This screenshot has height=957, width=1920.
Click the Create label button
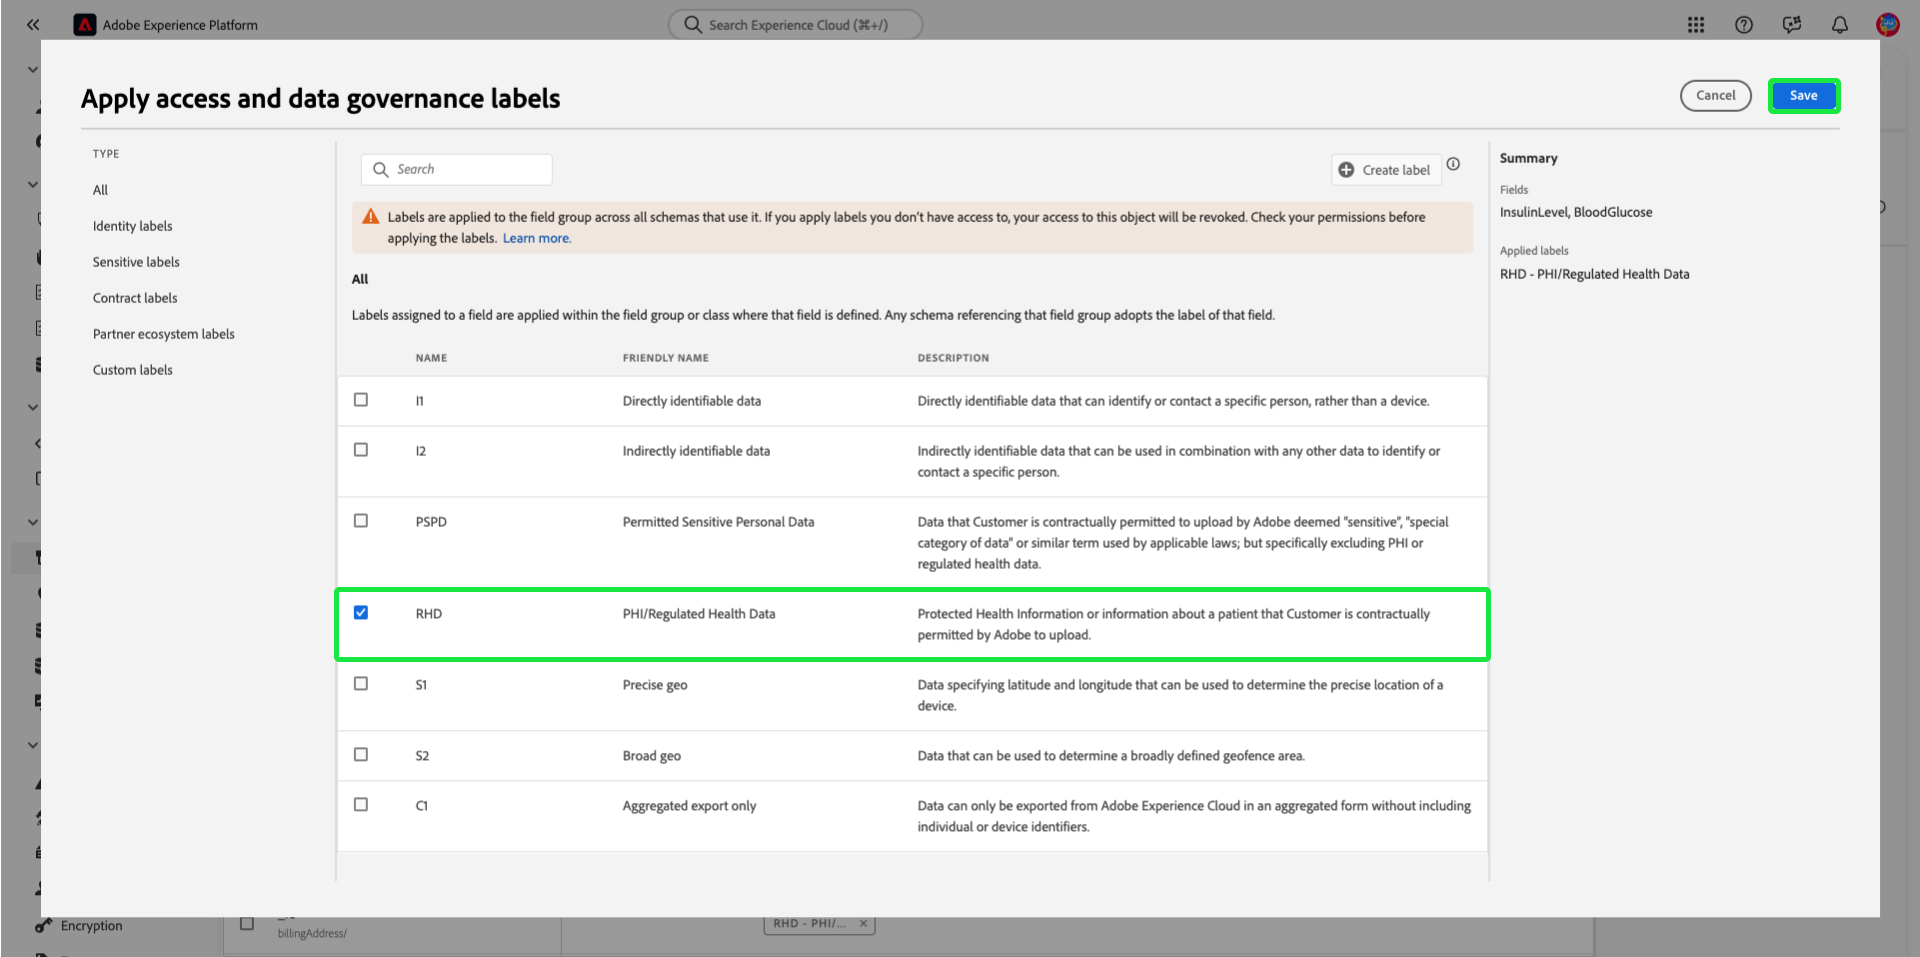tap(1386, 170)
